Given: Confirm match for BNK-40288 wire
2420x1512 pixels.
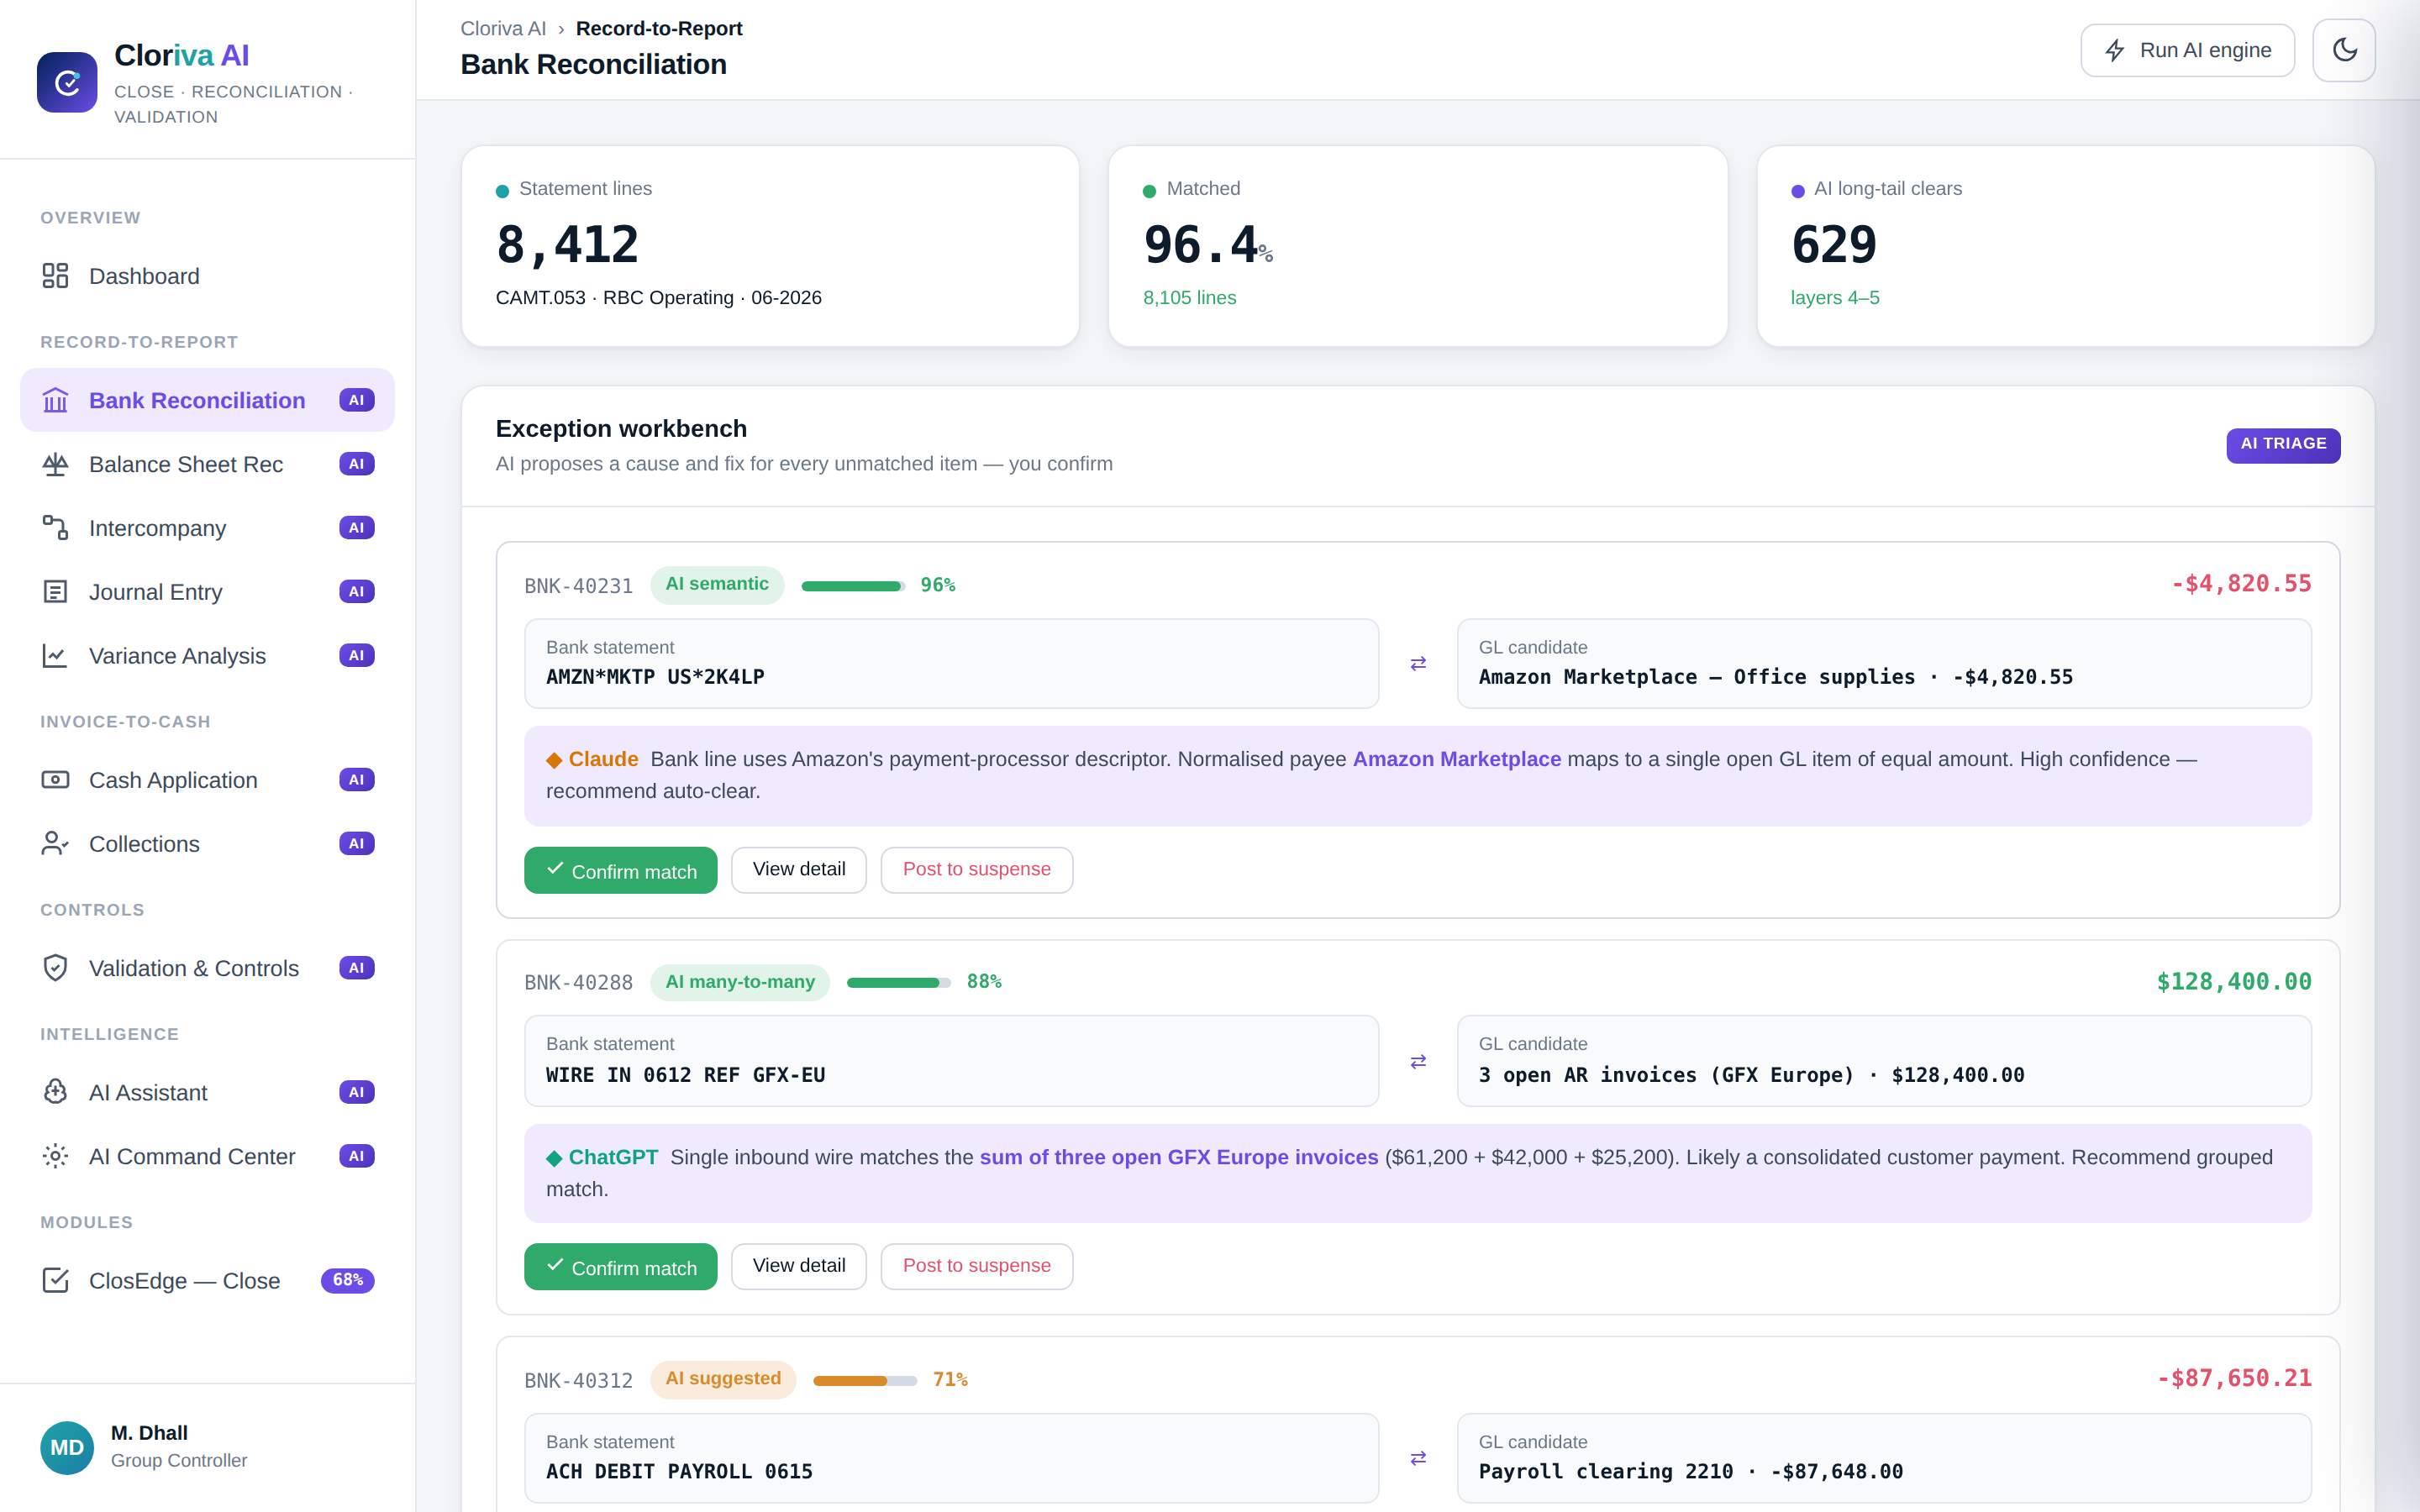Looking at the screenshot, I should pos(620,1266).
